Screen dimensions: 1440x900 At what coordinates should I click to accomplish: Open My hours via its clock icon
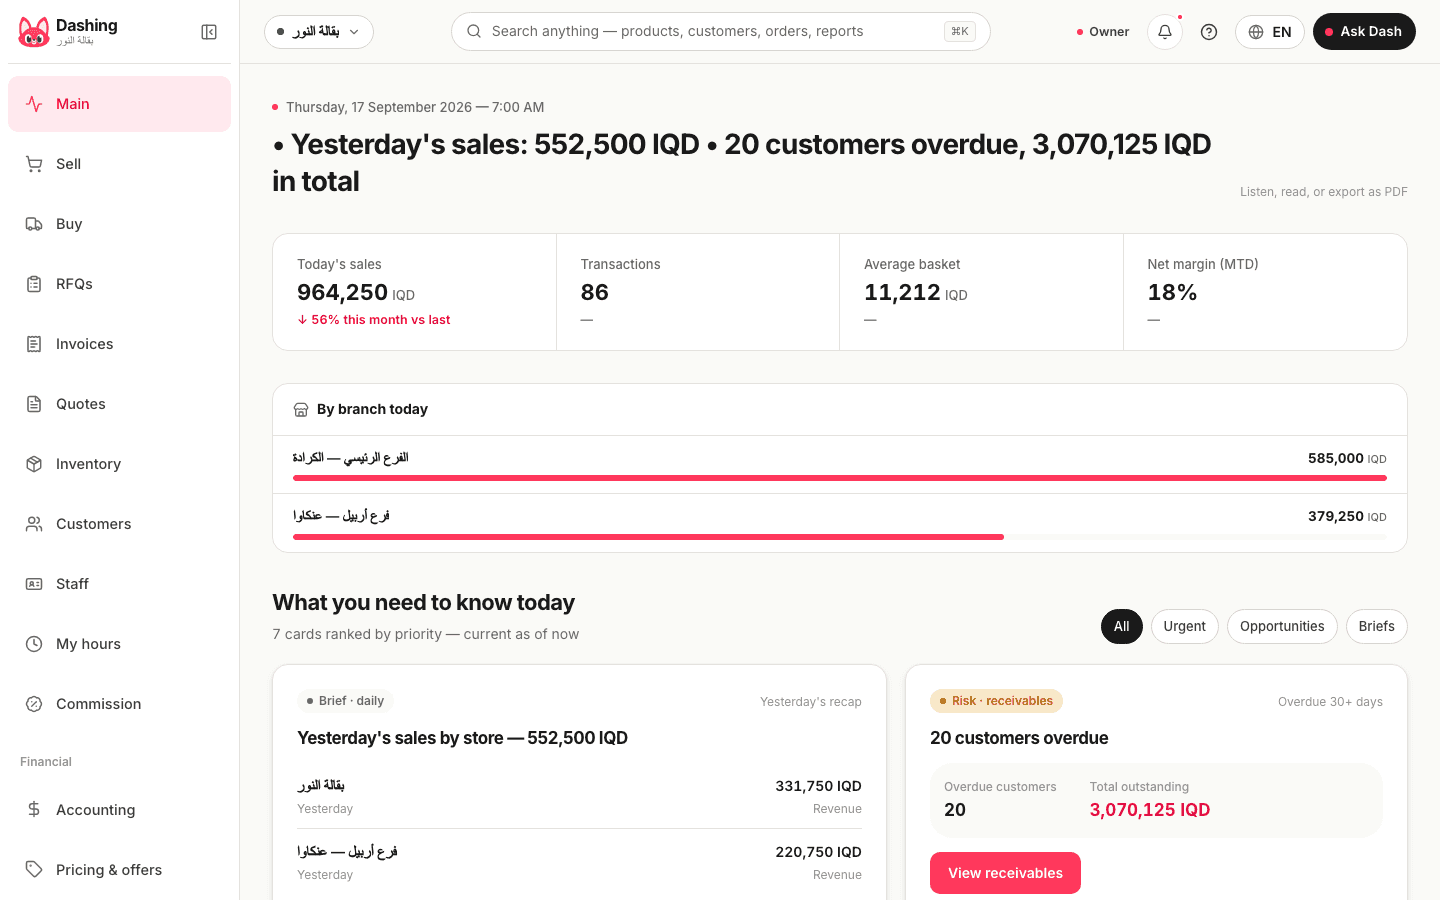coord(34,644)
